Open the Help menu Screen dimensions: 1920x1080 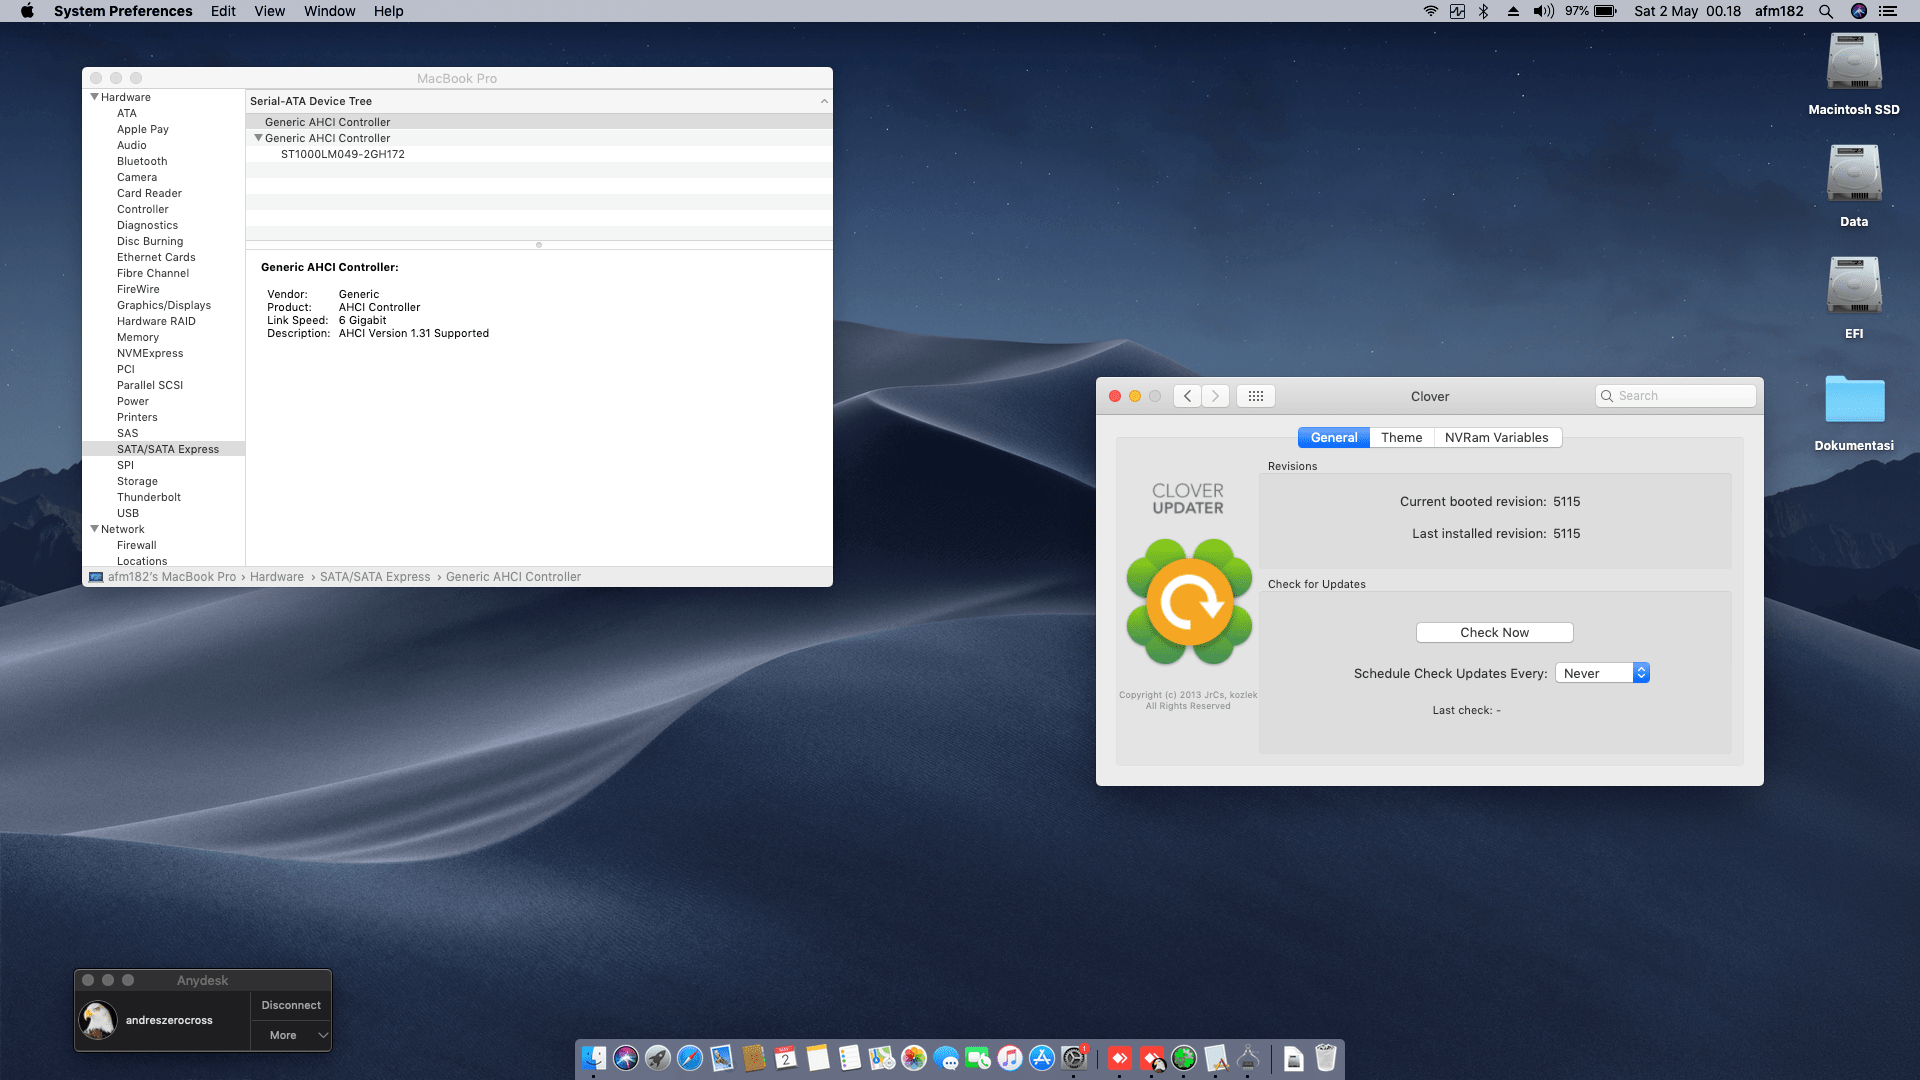(389, 11)
